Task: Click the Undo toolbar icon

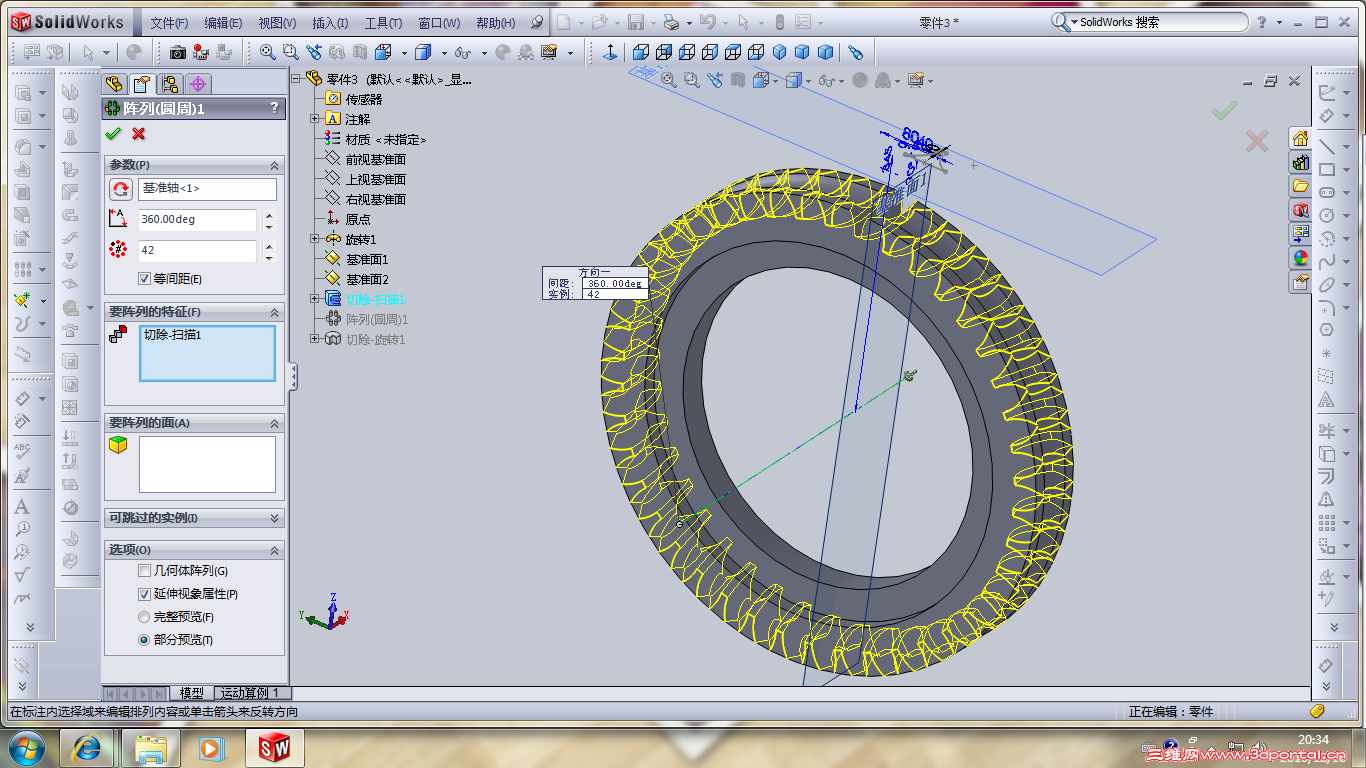Action: (708, 22)
